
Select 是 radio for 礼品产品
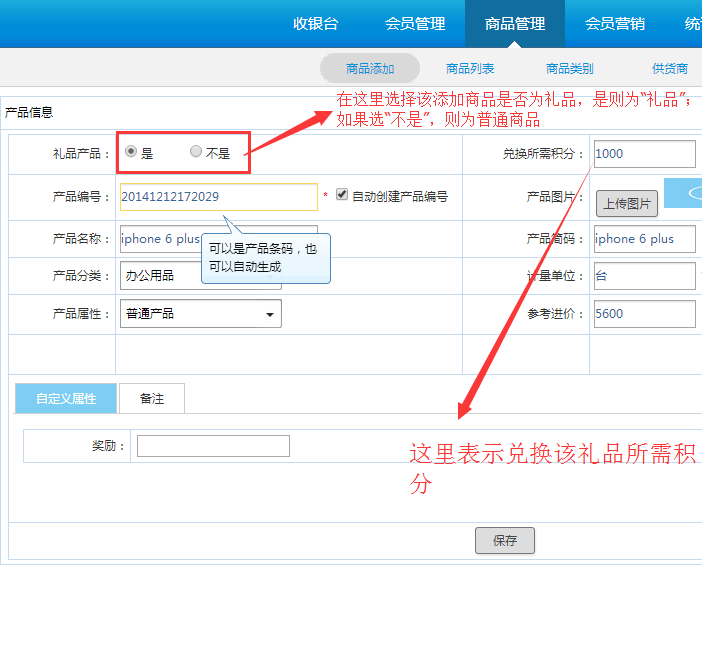coord(131,152)
